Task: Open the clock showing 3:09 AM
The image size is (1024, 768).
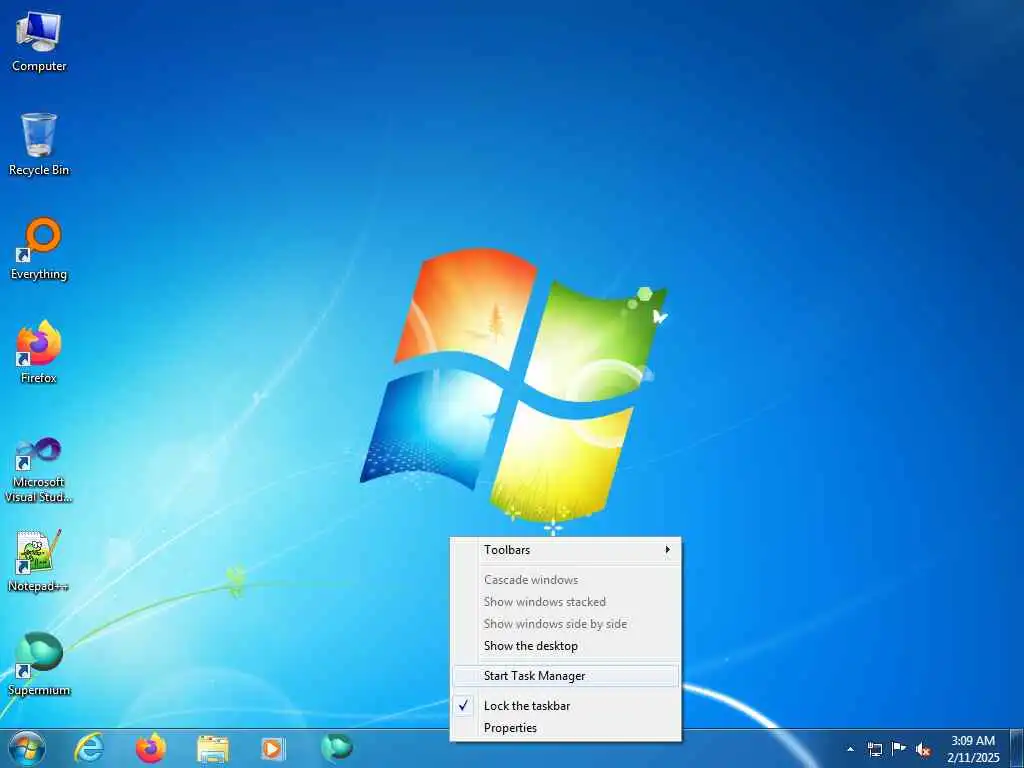Action: [x=973, y=749]
